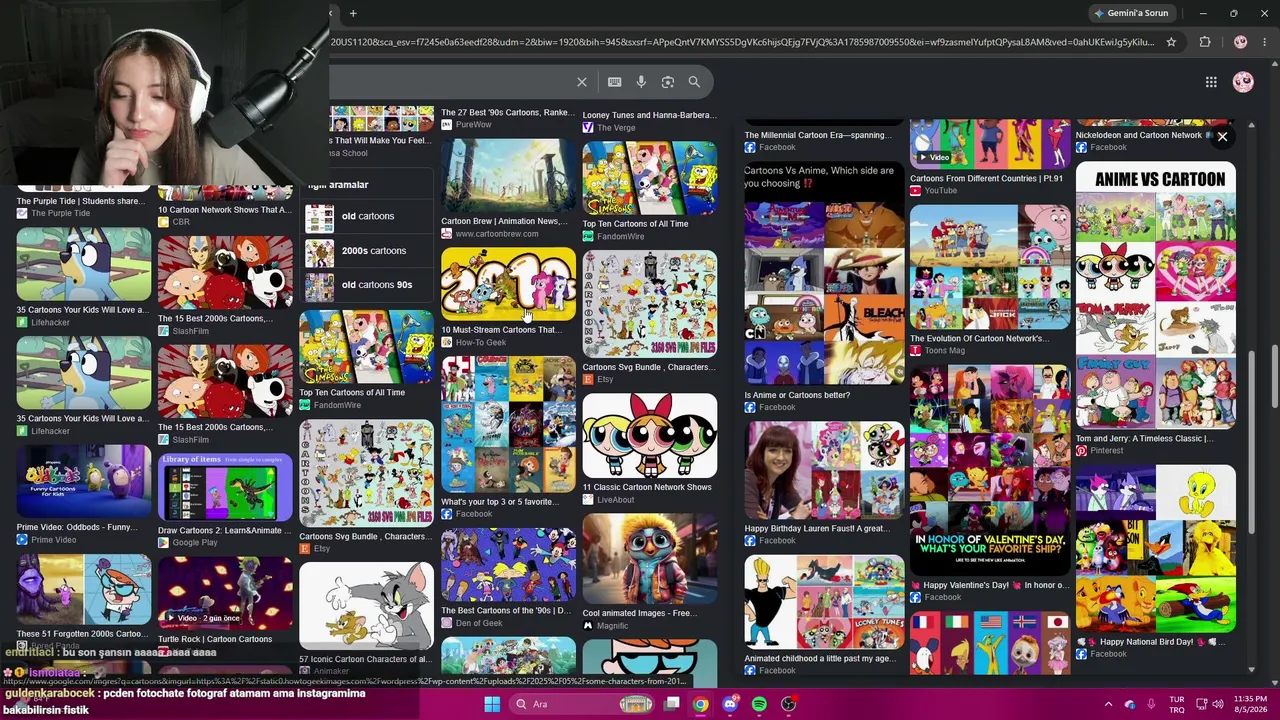This screenshot has height=720, width=1280.
Task: Open the on-screen keyboard input tool
Action: (x=614, y=82)
